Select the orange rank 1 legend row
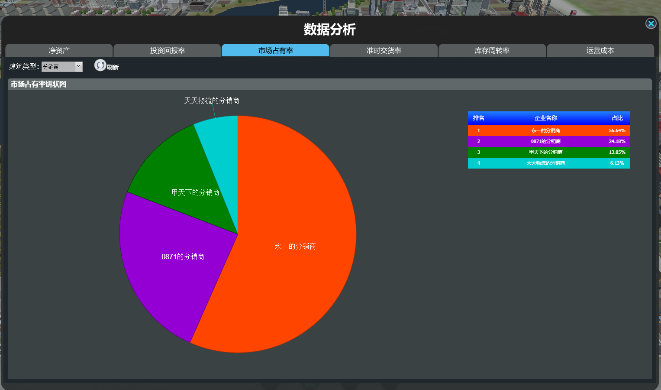Viewport: 661px width, 390px height. [549, 131]
